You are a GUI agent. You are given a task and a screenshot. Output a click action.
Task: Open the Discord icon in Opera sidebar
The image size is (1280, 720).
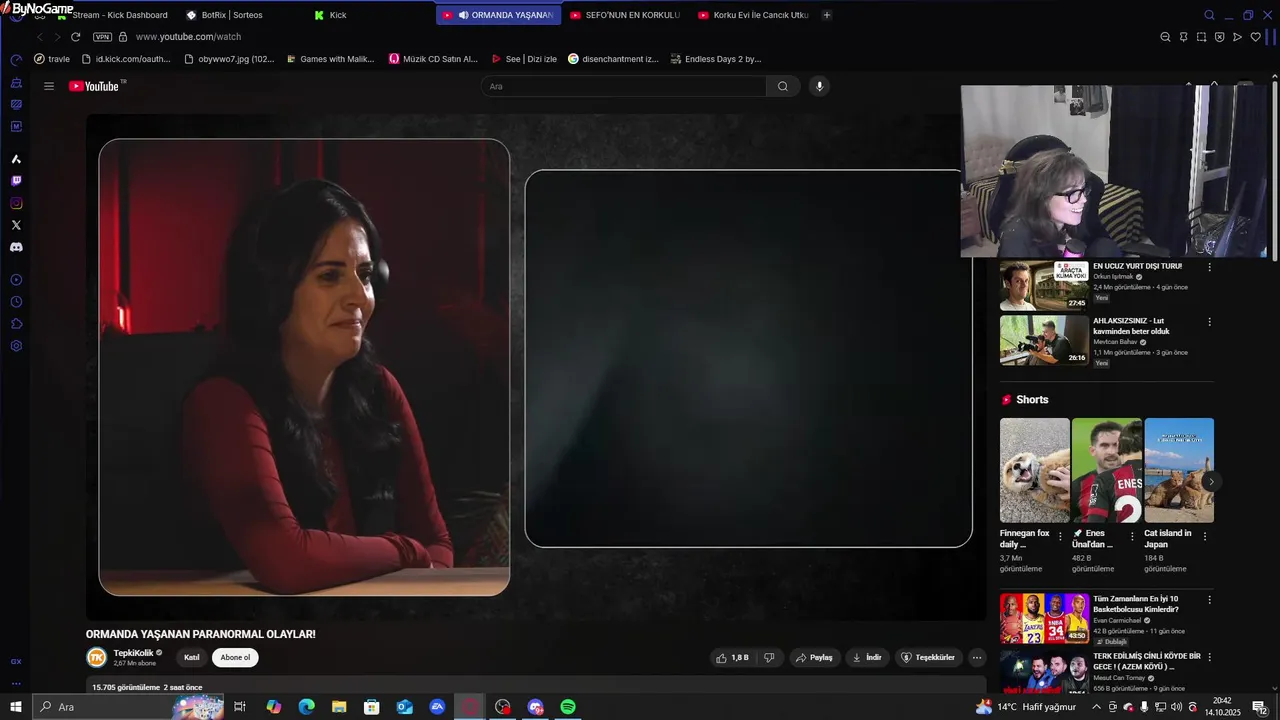point(16,247)
